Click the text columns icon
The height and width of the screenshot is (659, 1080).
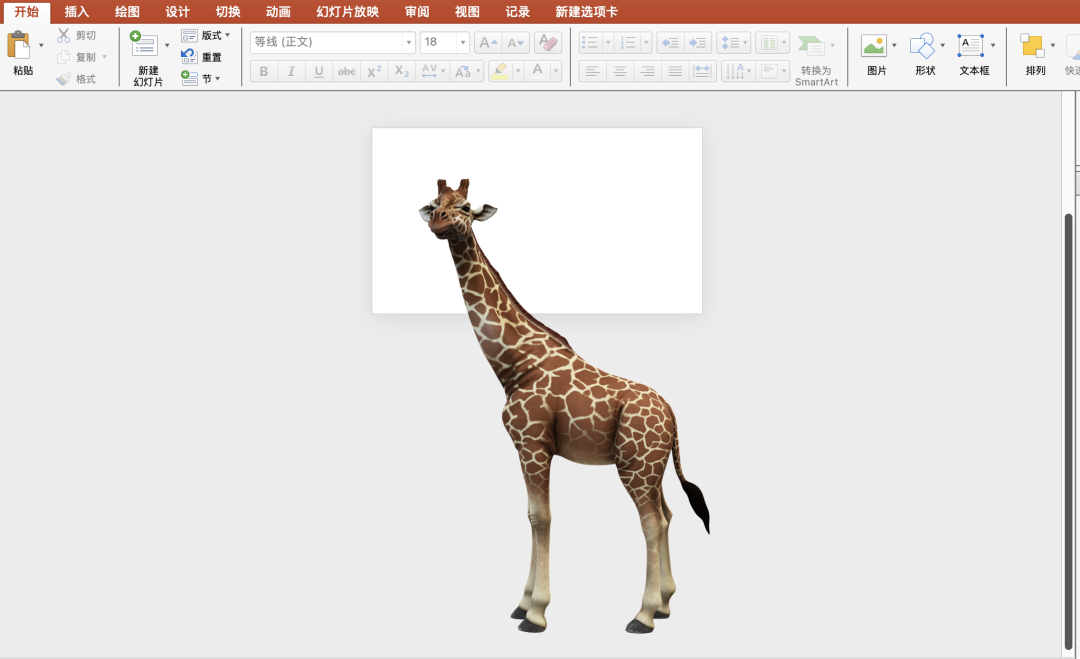[x=769, y=43]
